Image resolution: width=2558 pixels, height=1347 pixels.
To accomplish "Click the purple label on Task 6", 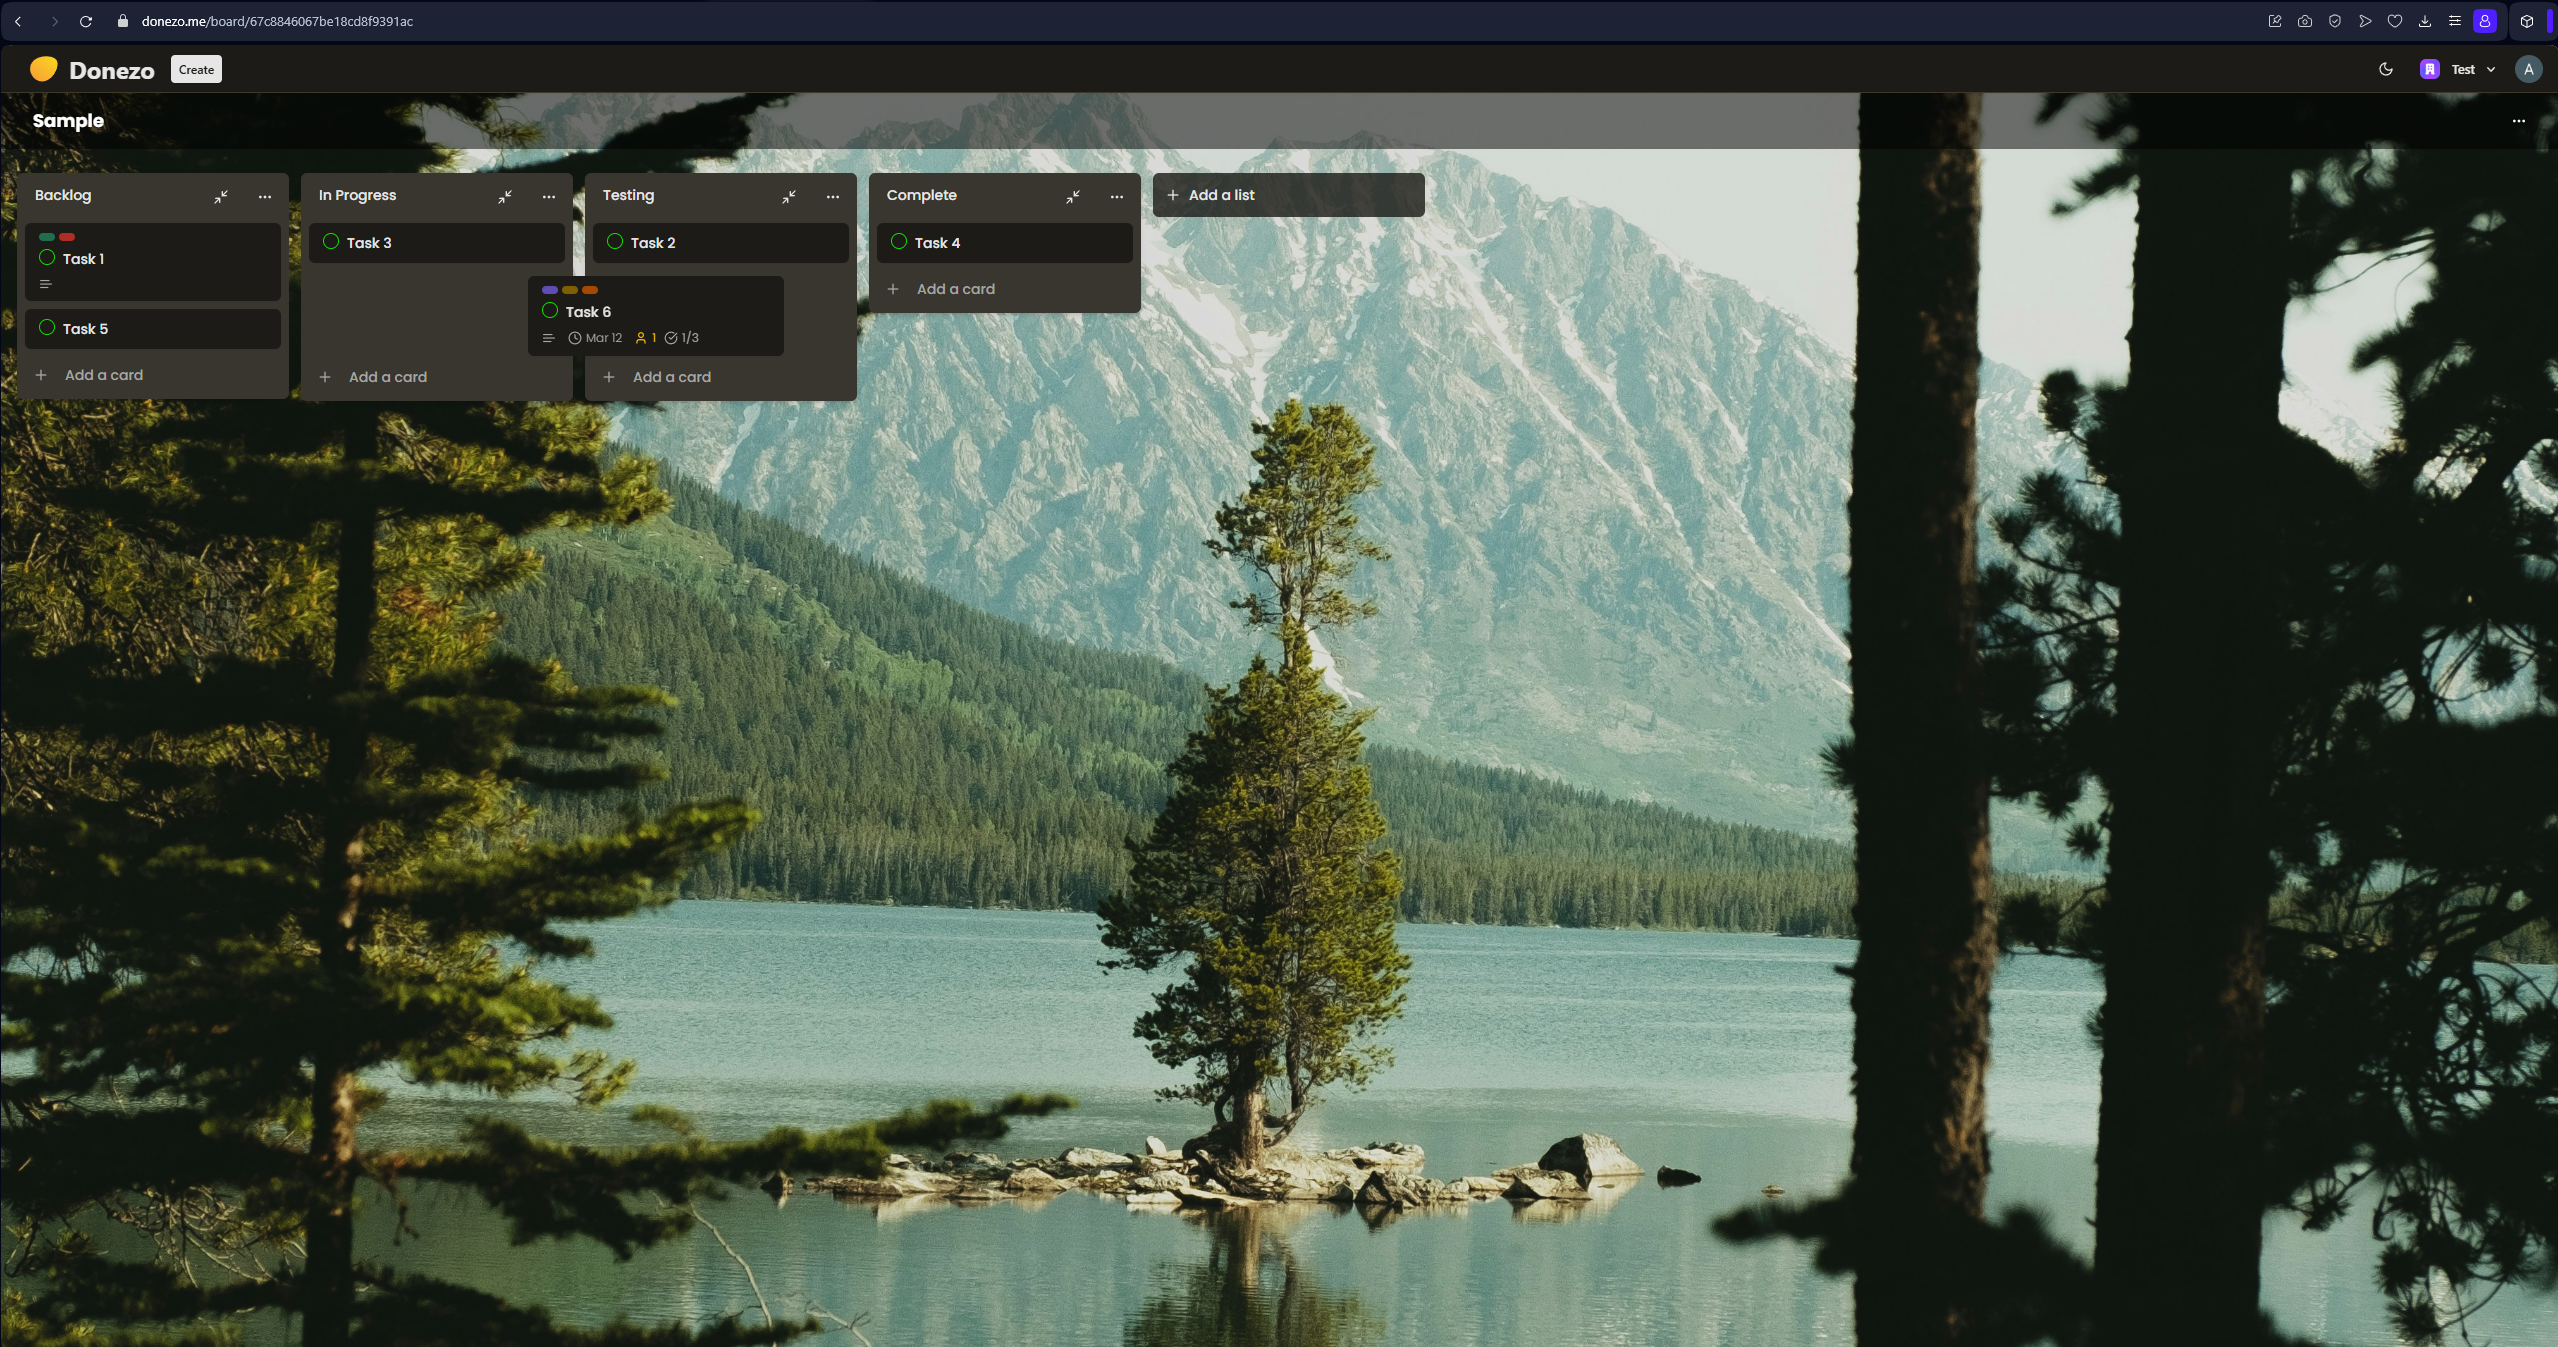I will coord(550,290).
